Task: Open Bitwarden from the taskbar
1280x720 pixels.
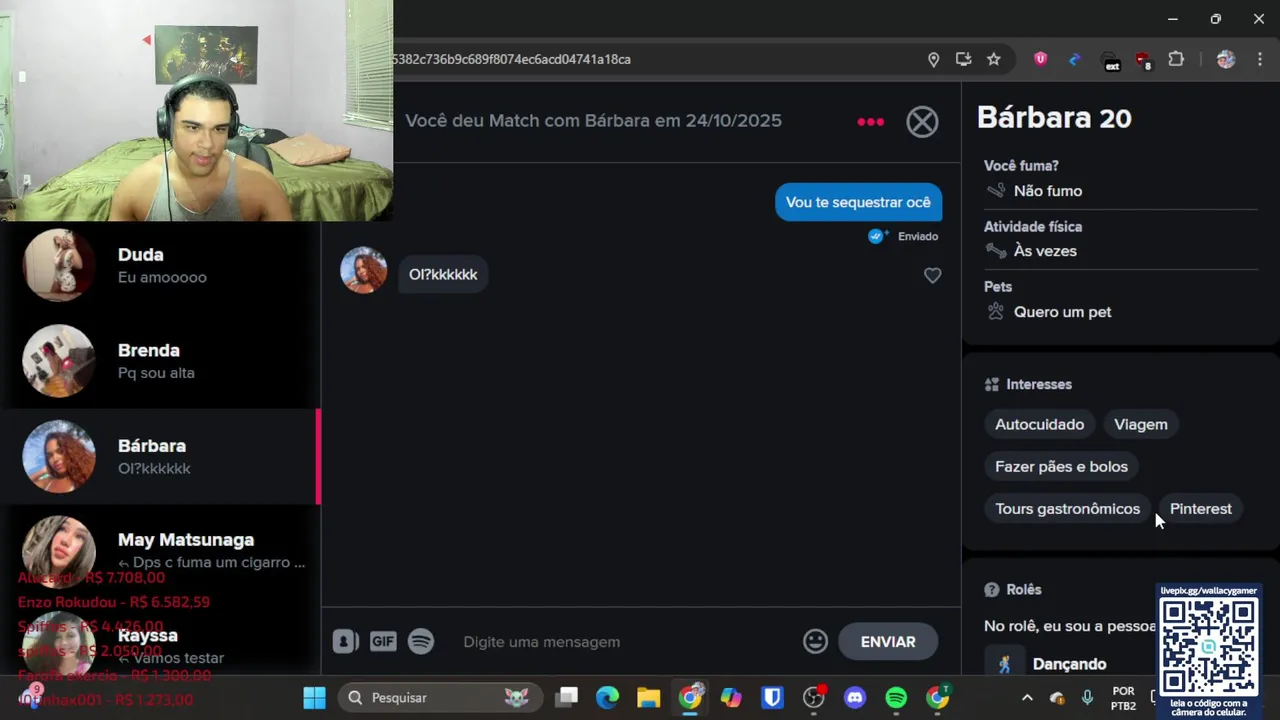Action: 772,697
